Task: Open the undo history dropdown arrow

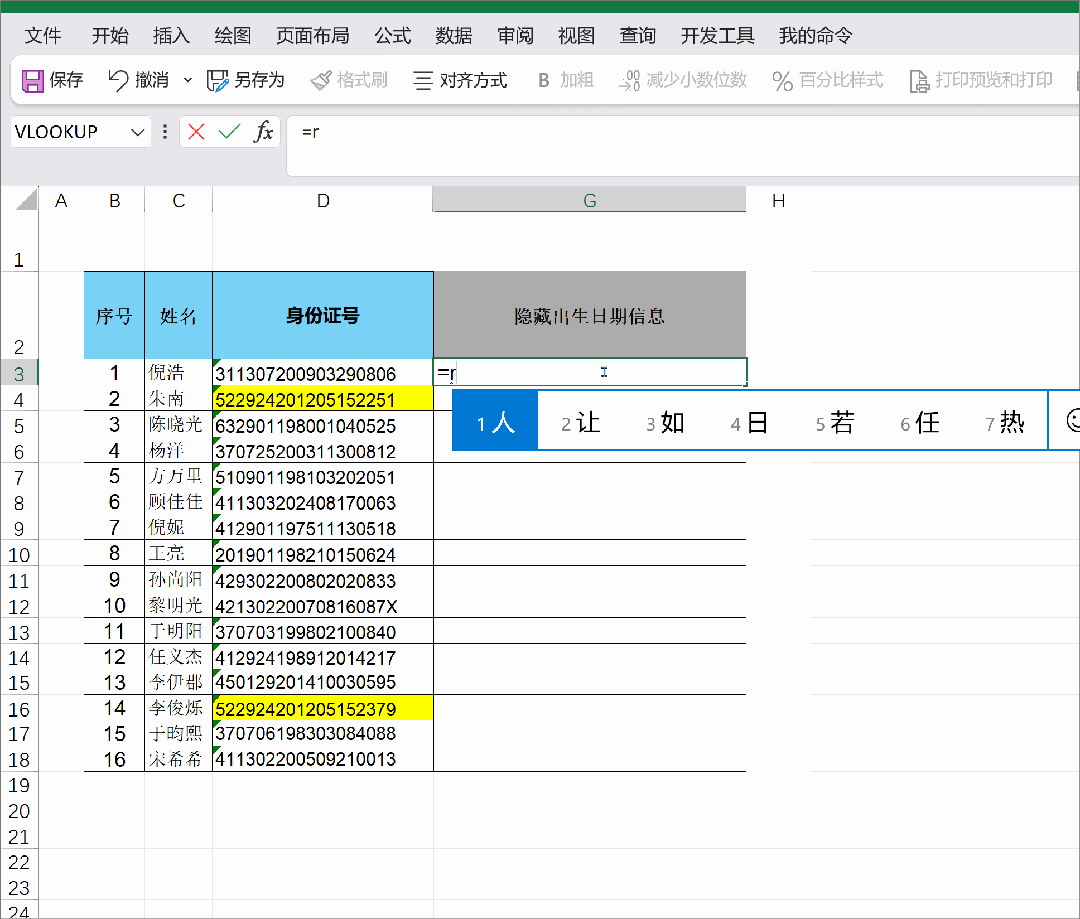Action: click(x=187, y=80)
